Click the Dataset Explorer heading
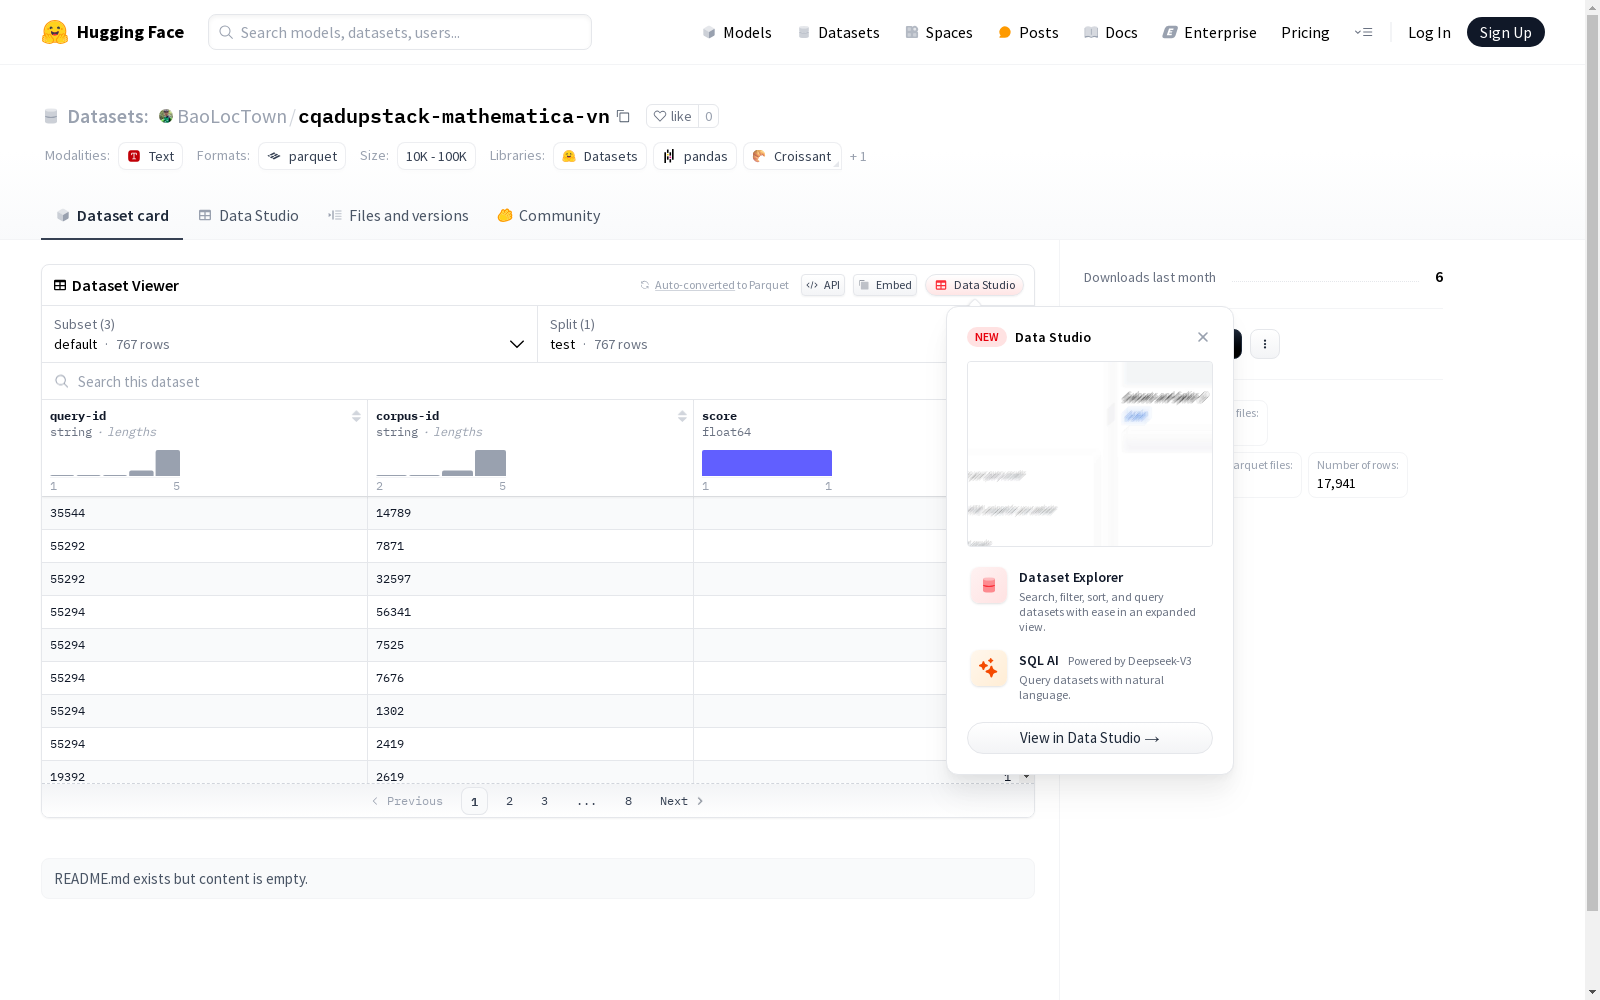Screen dimensions: 1600x1000 [1071, 577]
